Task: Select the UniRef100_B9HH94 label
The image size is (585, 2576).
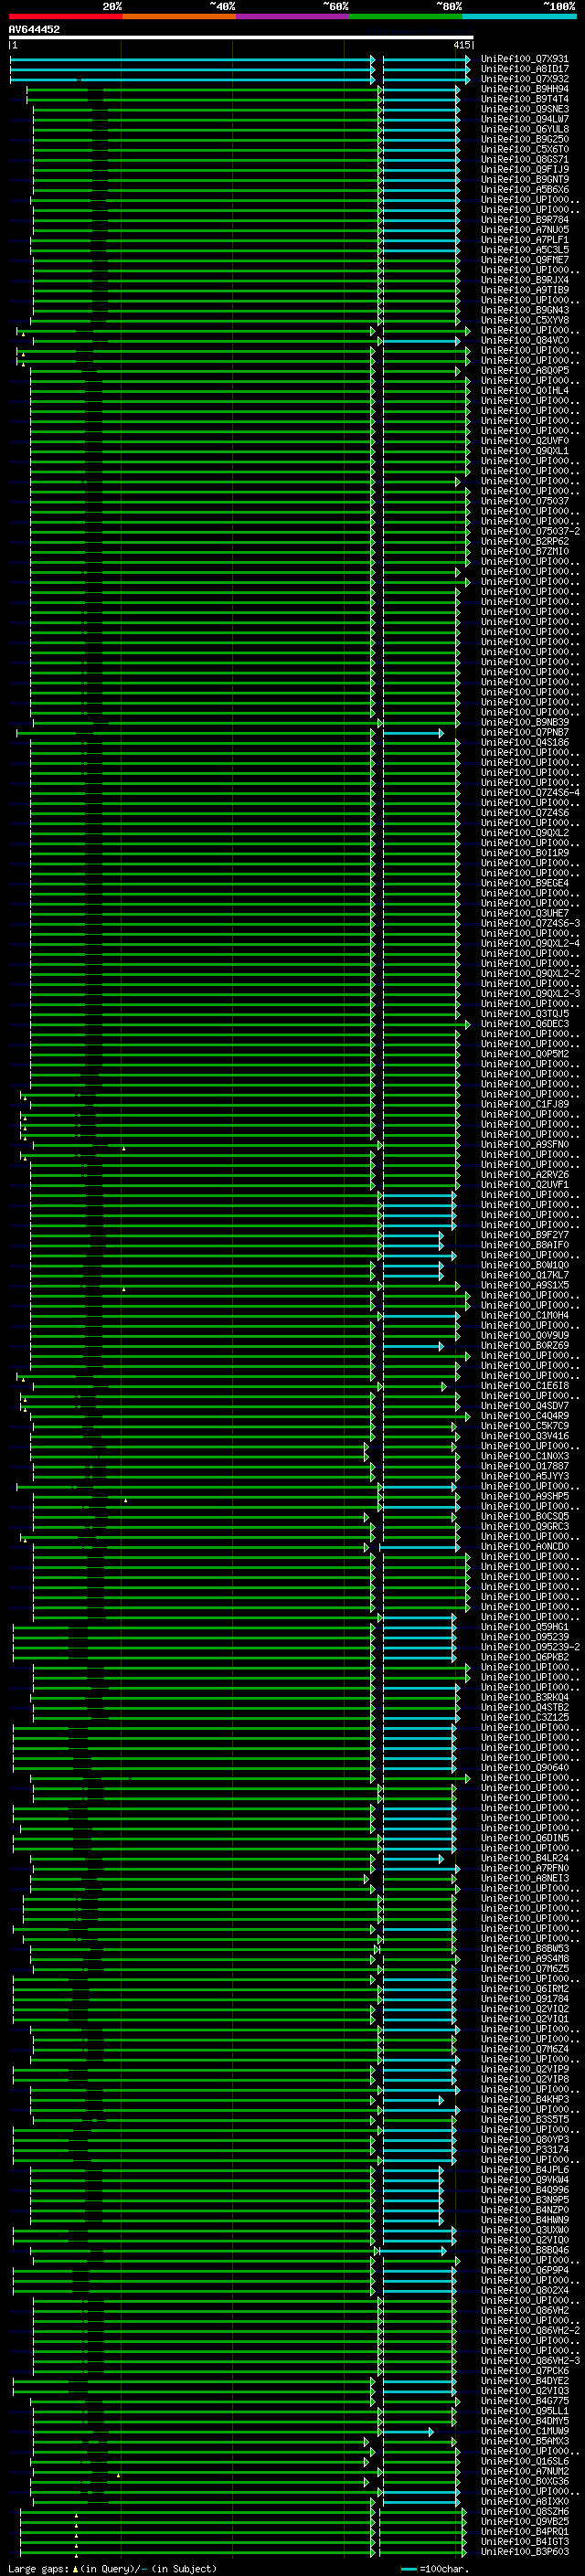Action: tap(525, 89)
